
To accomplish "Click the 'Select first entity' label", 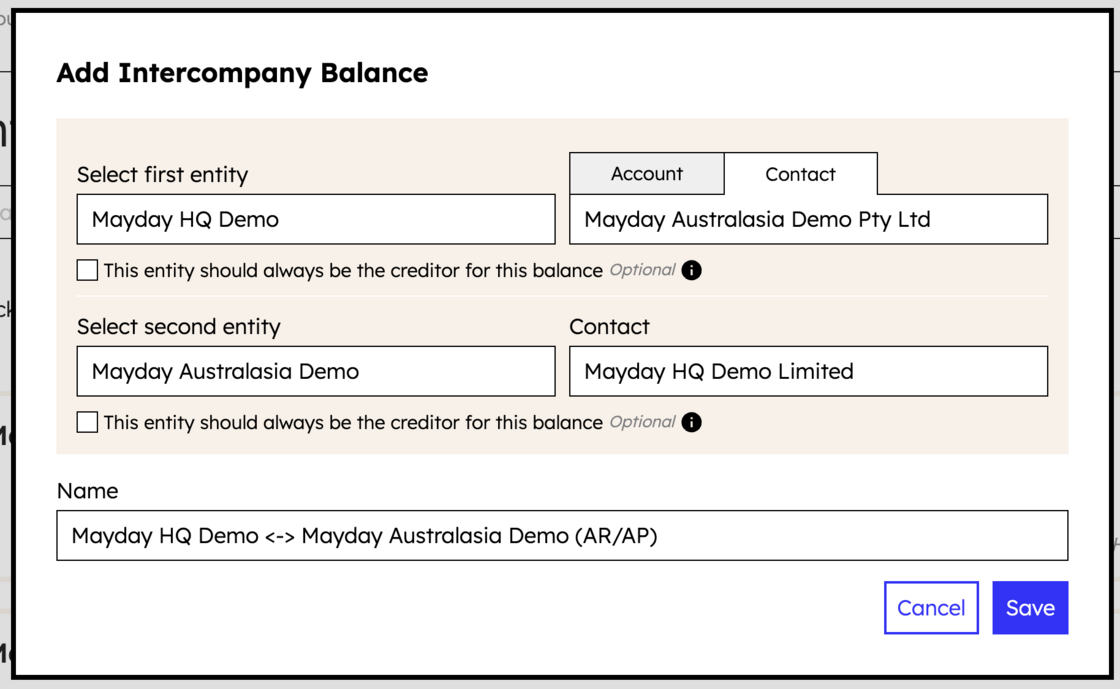I will coord(162,175).
